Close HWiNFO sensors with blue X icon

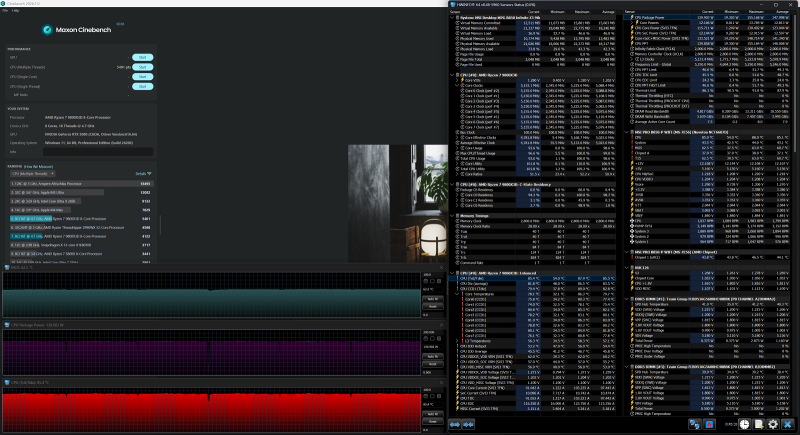pos(788,424)
